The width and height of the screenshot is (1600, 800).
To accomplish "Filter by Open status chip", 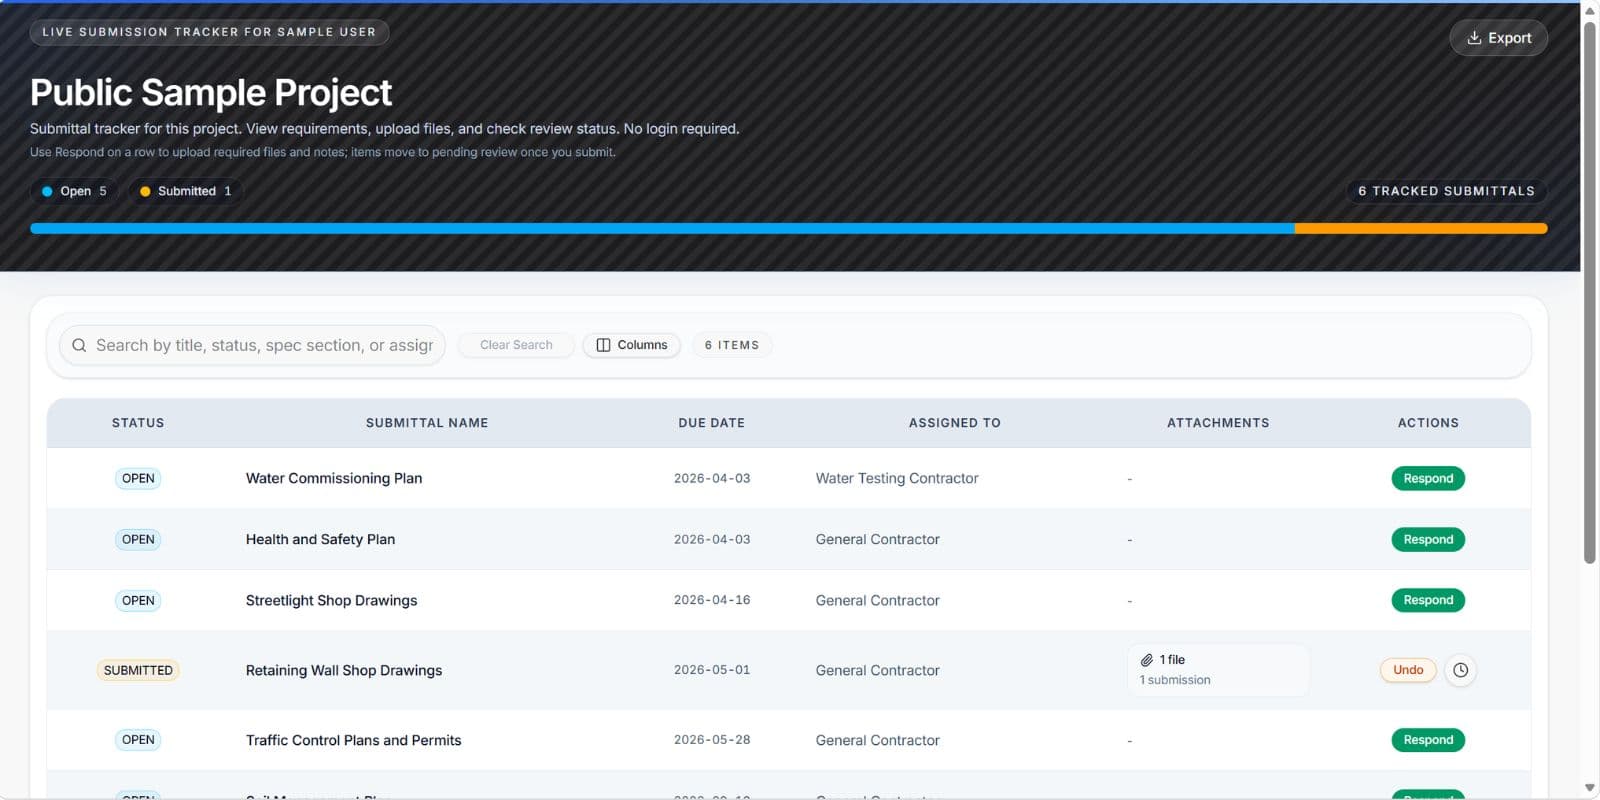I will tap(75, 191).
